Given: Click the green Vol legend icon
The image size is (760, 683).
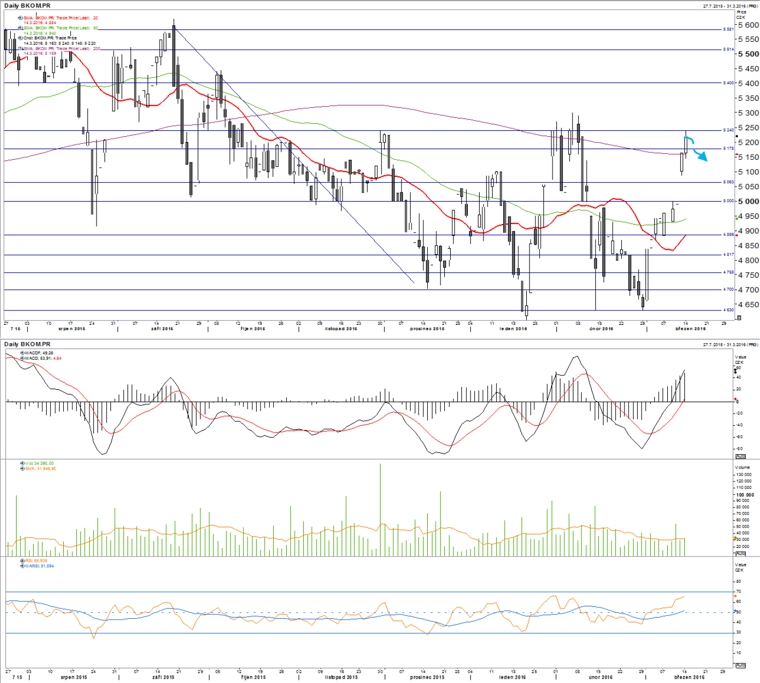Looking at the screenshot, I should click(x=22, y=463).
